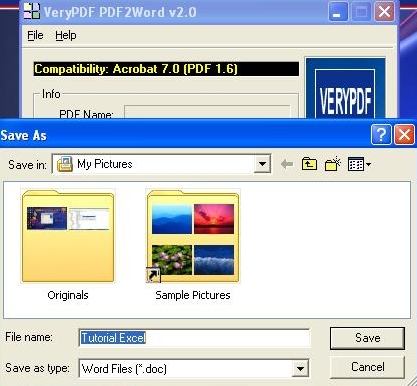Click the Sample Pictures label text
417x386 pixels.
pyautogui.click(x=193, y=295)
